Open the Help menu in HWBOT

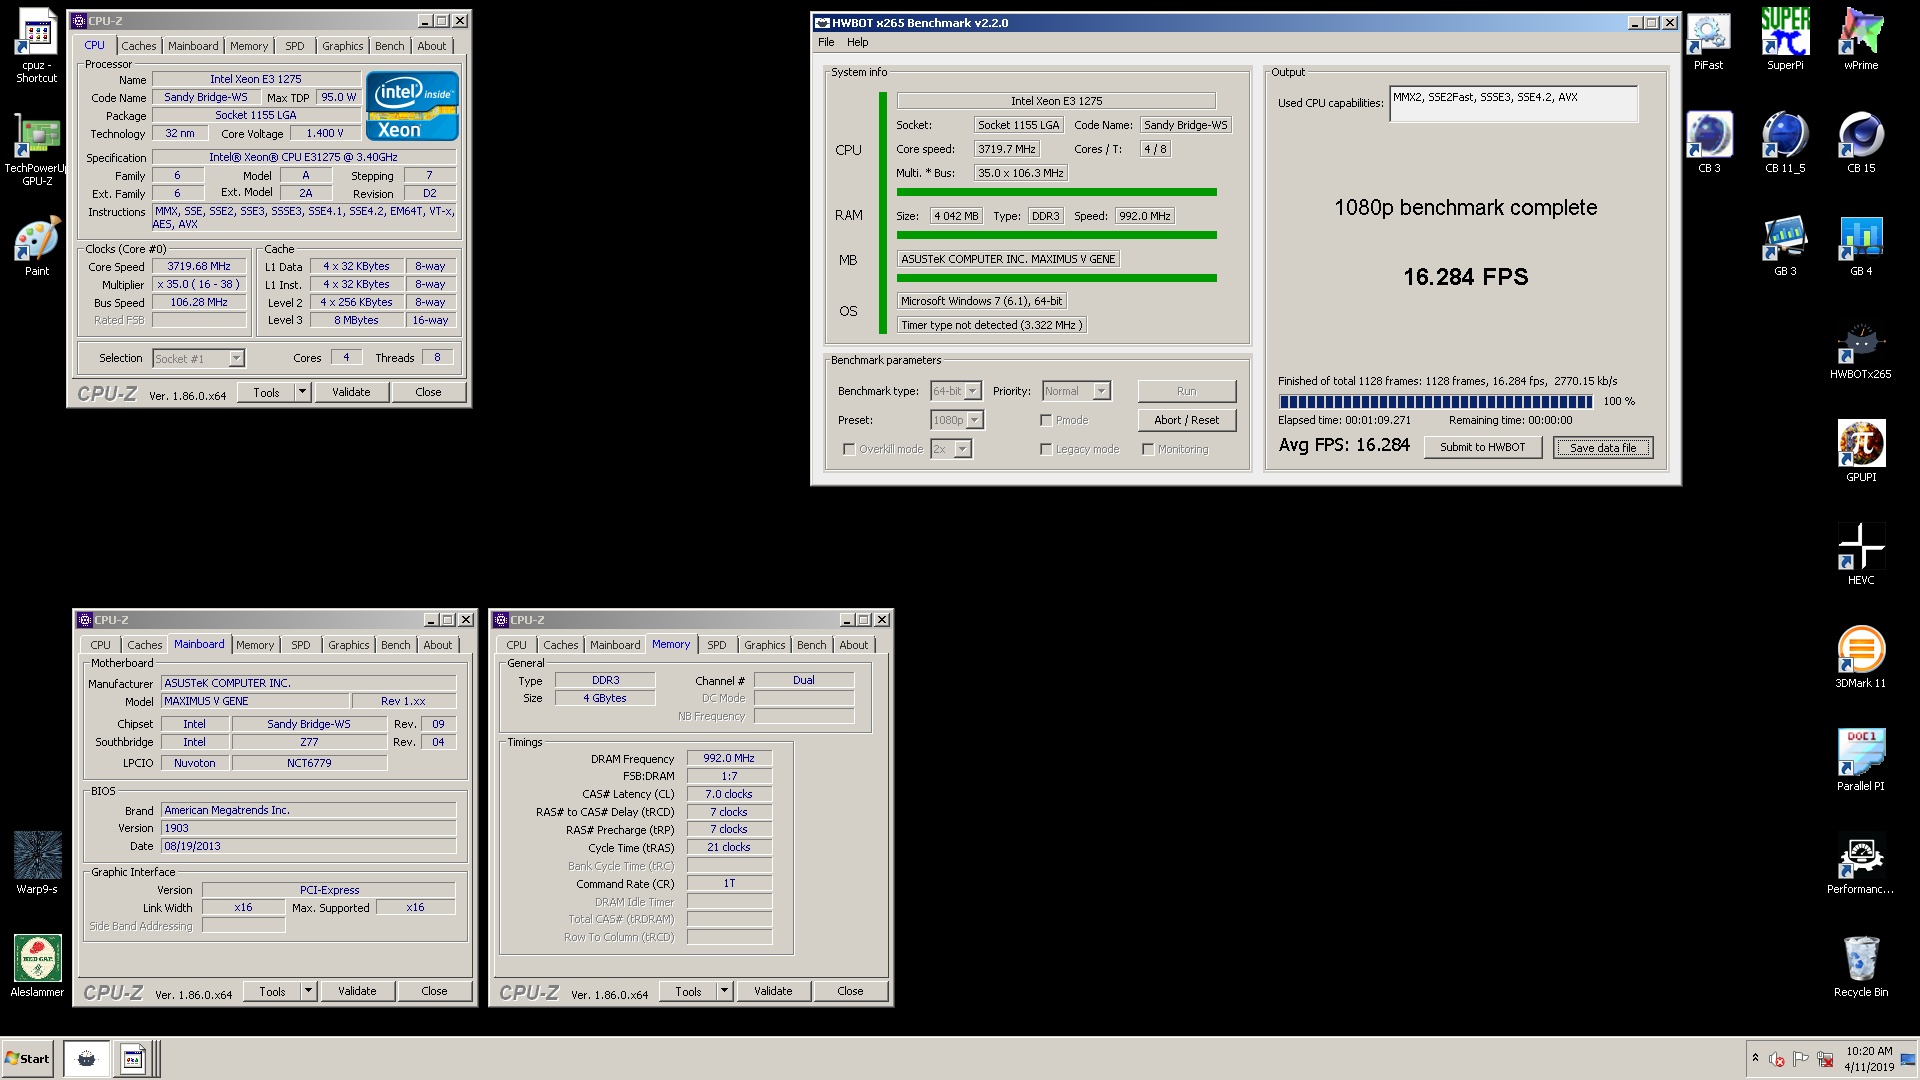tap(858, 42)
